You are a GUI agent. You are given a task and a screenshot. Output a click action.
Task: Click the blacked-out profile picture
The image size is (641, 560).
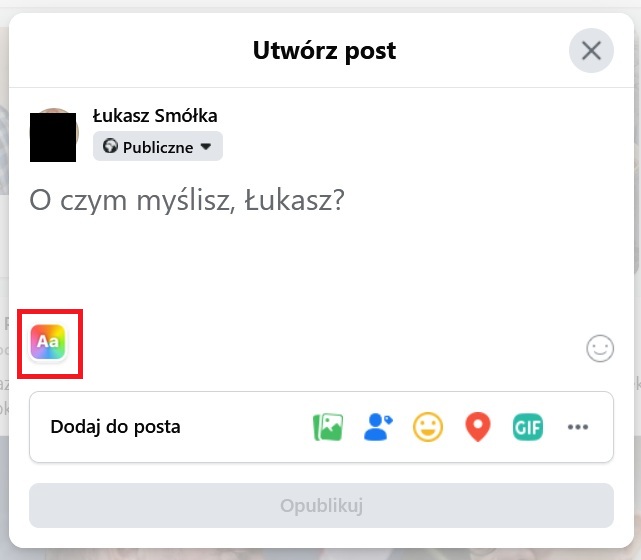pos(53,136)
